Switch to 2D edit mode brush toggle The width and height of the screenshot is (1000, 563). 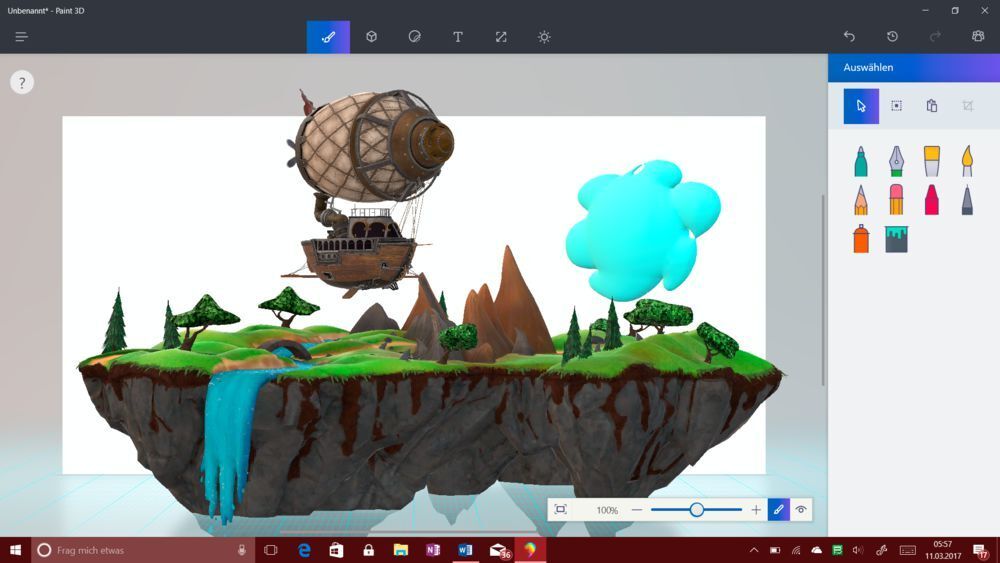coord(779,510)
